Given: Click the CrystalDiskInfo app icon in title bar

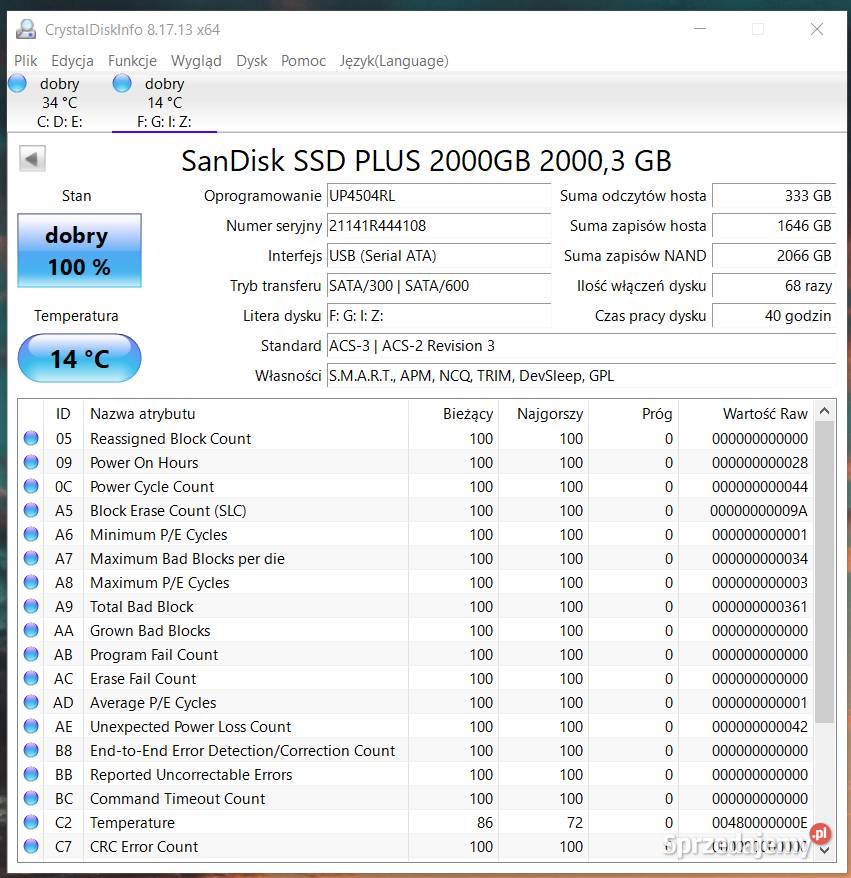Looking at the screenshot, I should (26, 29).
